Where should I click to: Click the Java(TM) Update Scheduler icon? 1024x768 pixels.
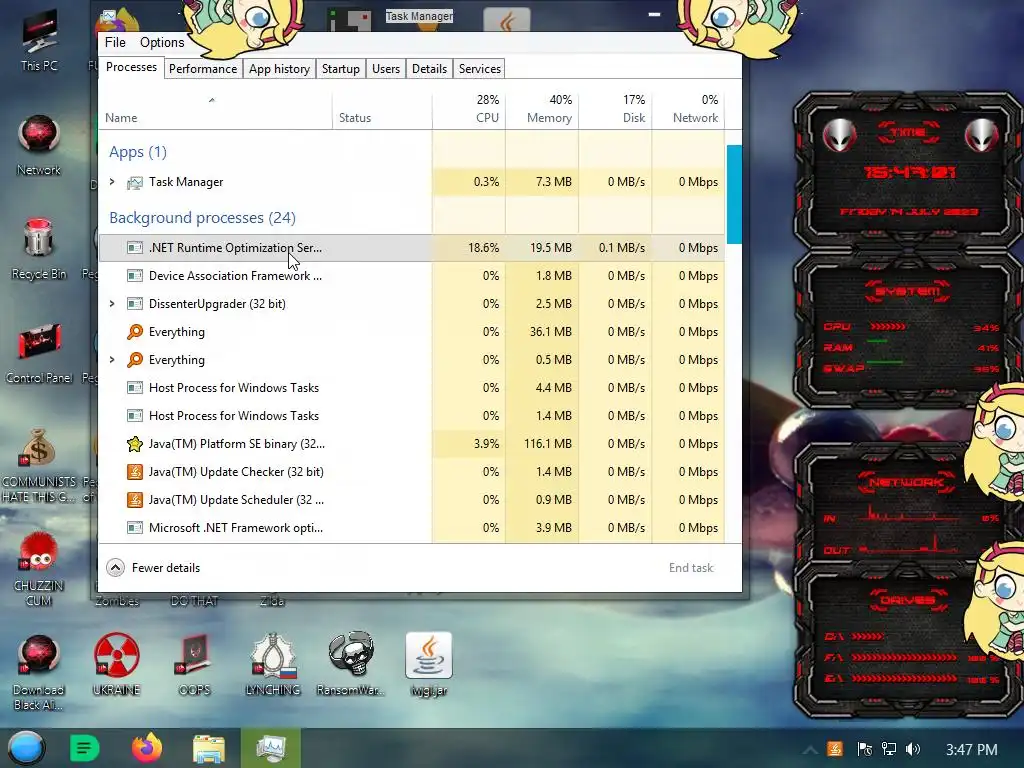pos(135,500)
